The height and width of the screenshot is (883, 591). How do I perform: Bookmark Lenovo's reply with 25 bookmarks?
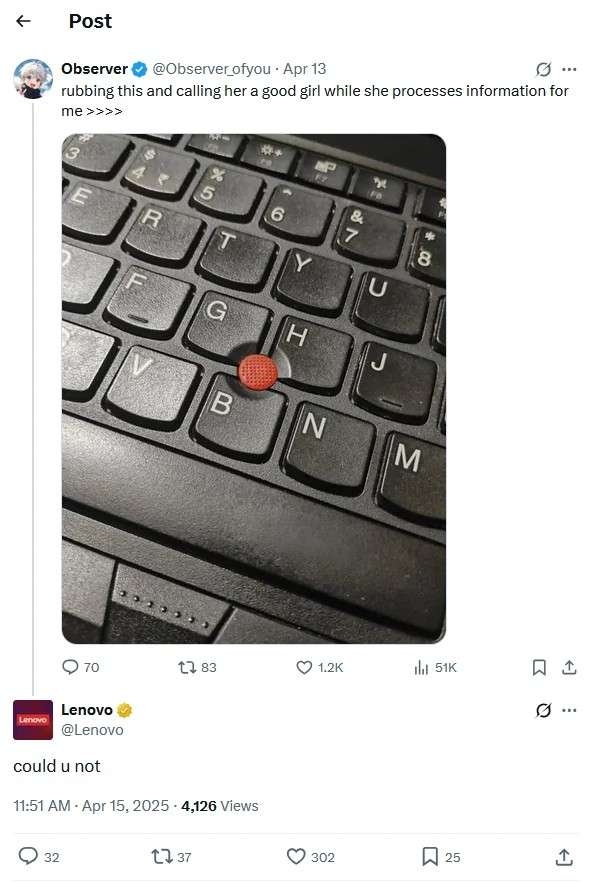pyautogui.click(x=441, y=857)
